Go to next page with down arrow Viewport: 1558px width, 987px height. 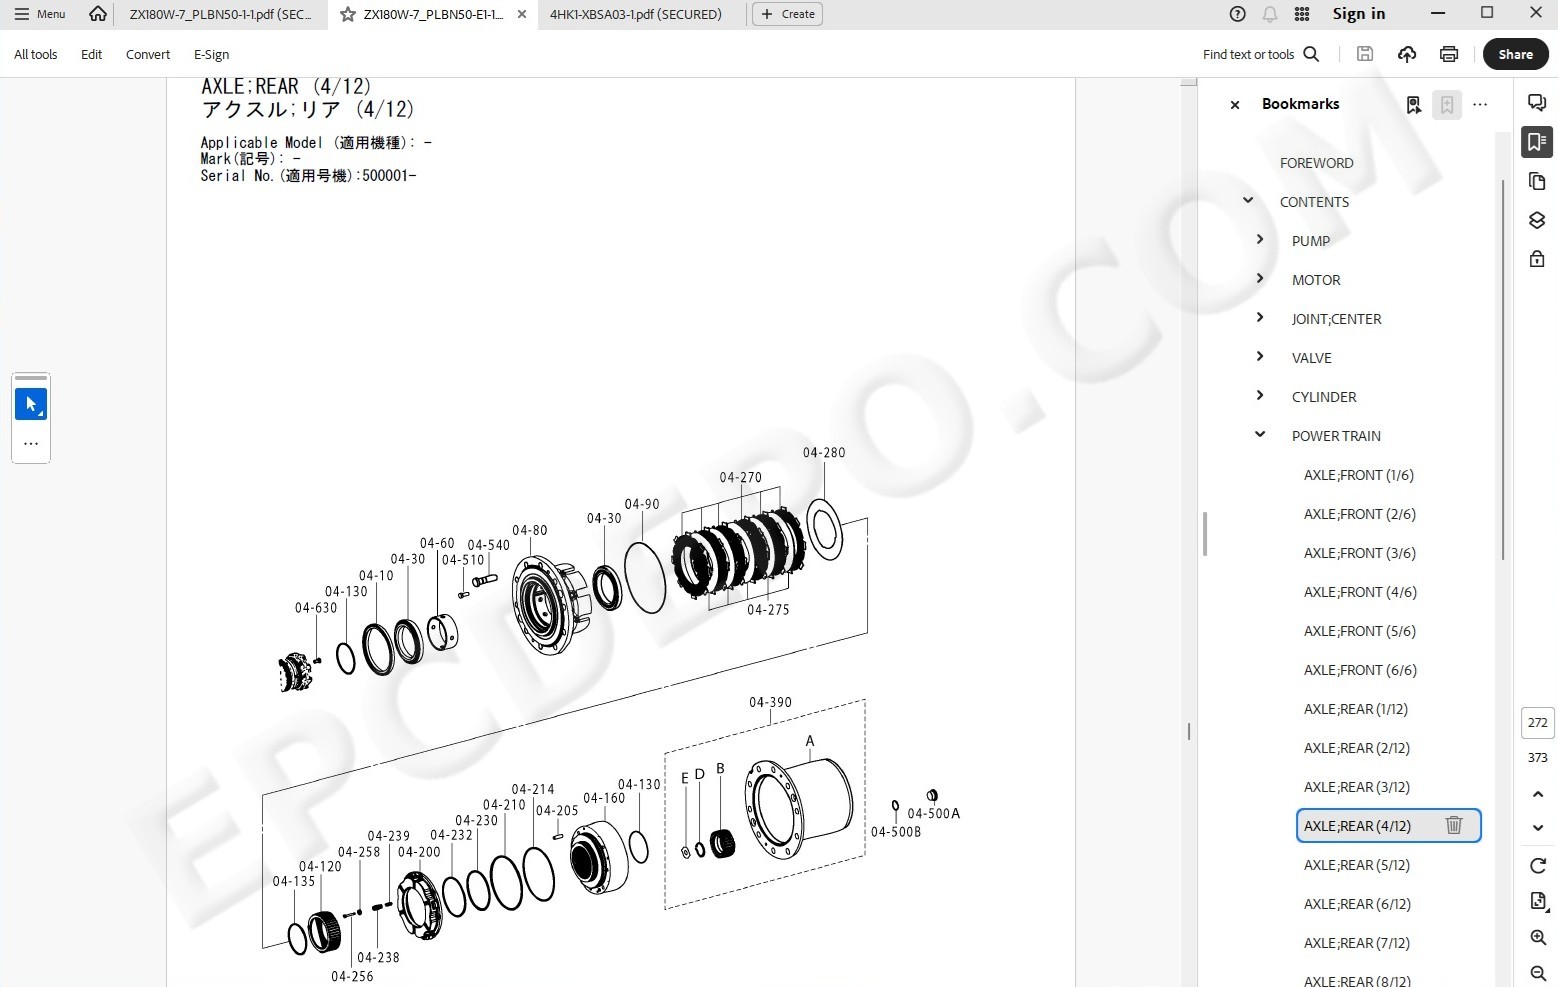(1538, 828)
